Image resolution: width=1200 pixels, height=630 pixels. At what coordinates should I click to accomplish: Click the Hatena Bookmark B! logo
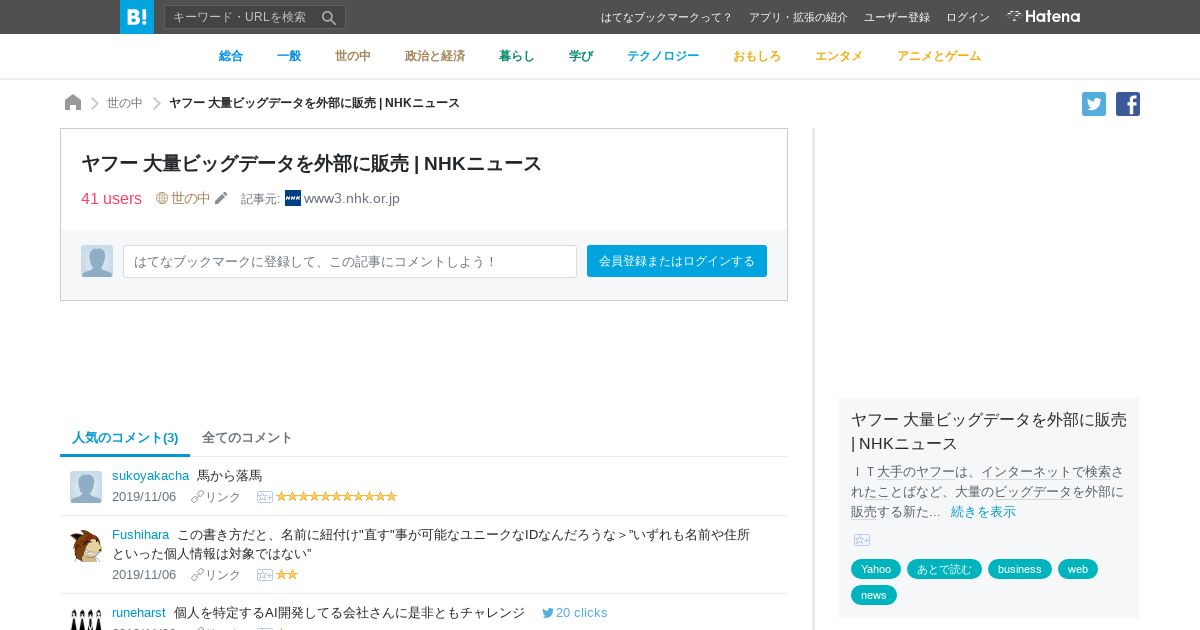[137, 17]
